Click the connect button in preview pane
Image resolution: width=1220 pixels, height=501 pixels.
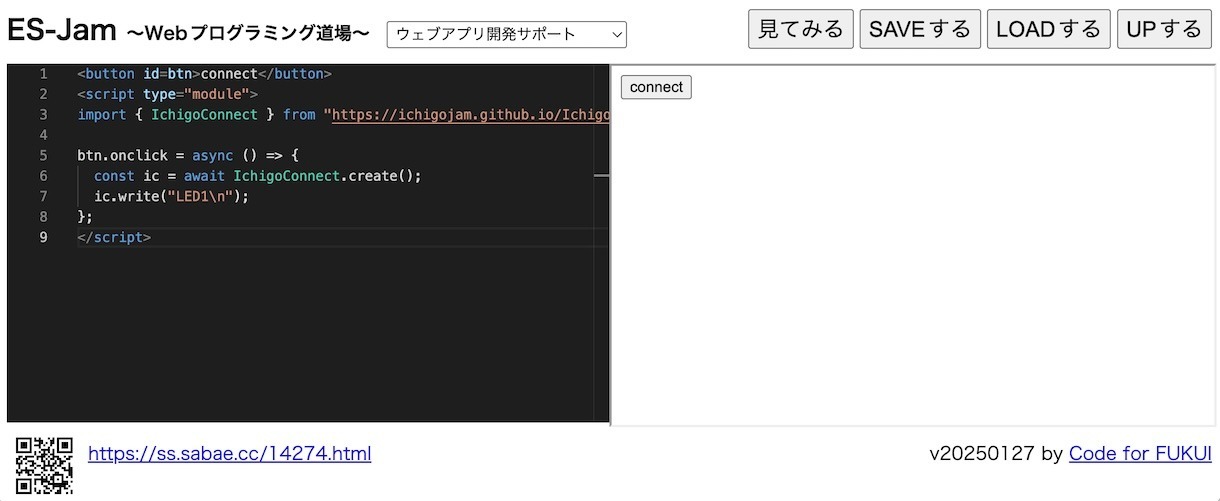pyautogui.click(x=656, y=87)
